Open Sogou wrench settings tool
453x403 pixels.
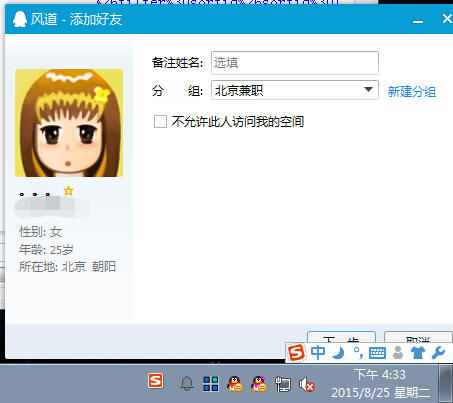pyautogui.click(x=438, y=353)
